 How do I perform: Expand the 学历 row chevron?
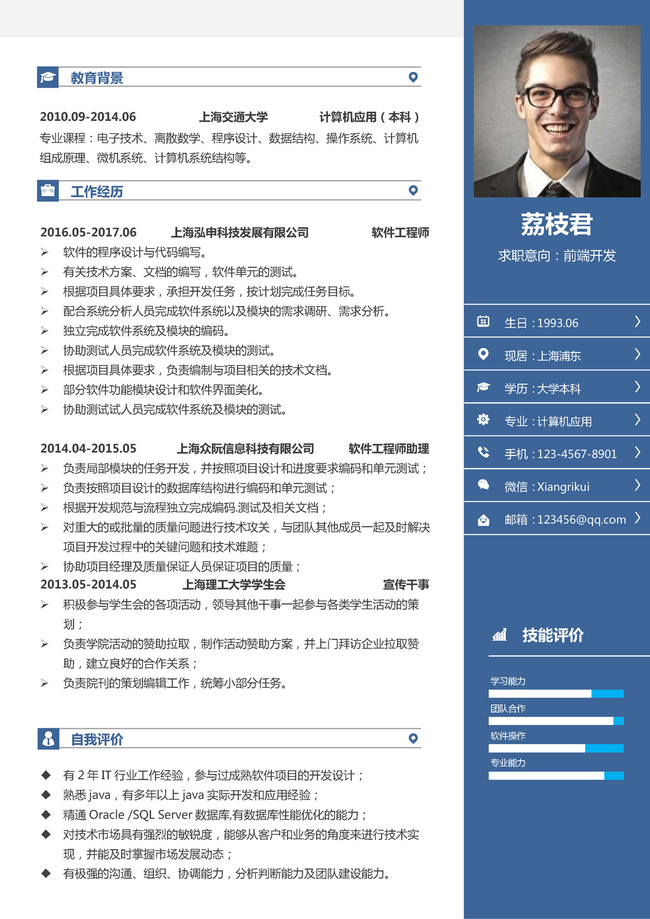(638, 387)
